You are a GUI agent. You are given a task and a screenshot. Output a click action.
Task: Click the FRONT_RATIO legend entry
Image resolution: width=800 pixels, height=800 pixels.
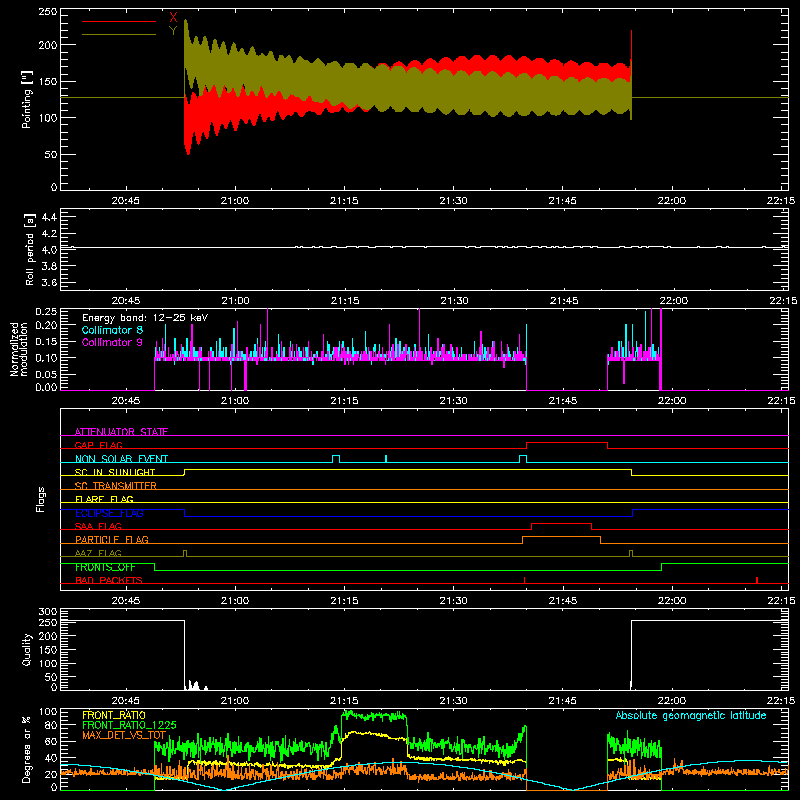point(114,715)
